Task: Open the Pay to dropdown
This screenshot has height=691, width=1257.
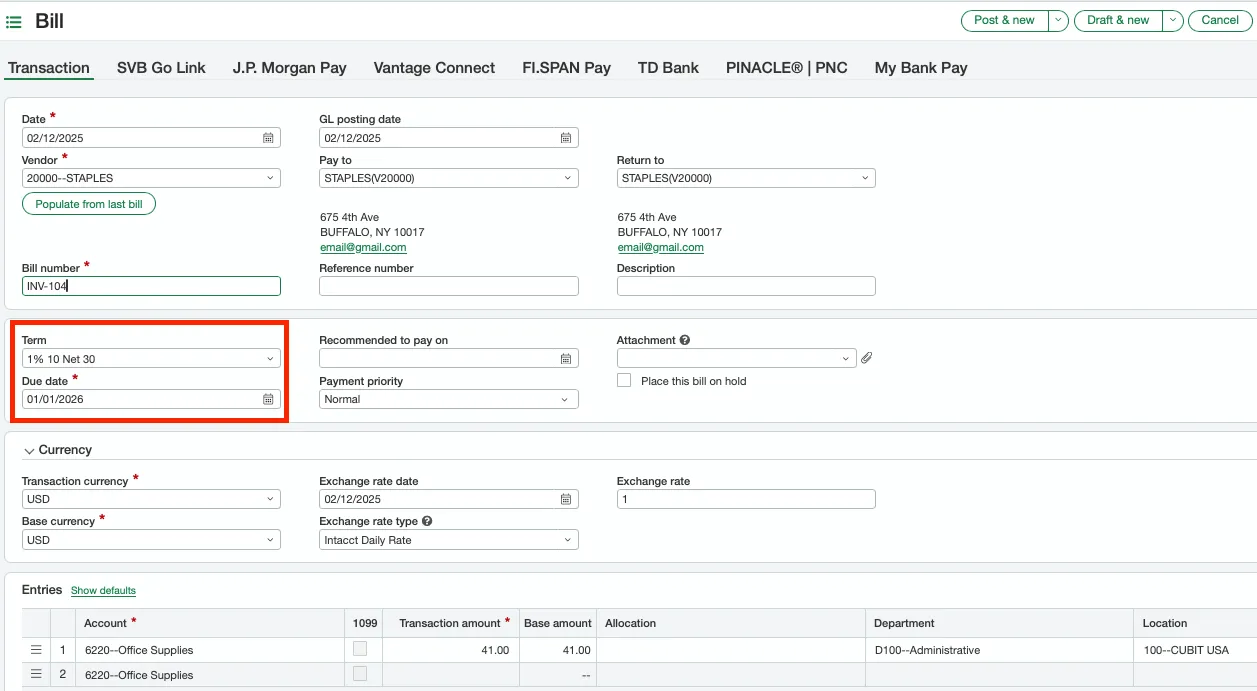Action: tap(449, 178)
